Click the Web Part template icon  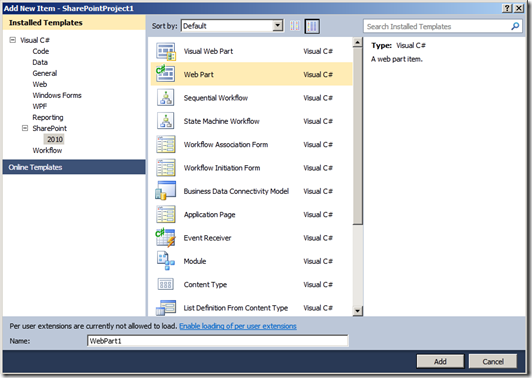[x=165, y=74]
